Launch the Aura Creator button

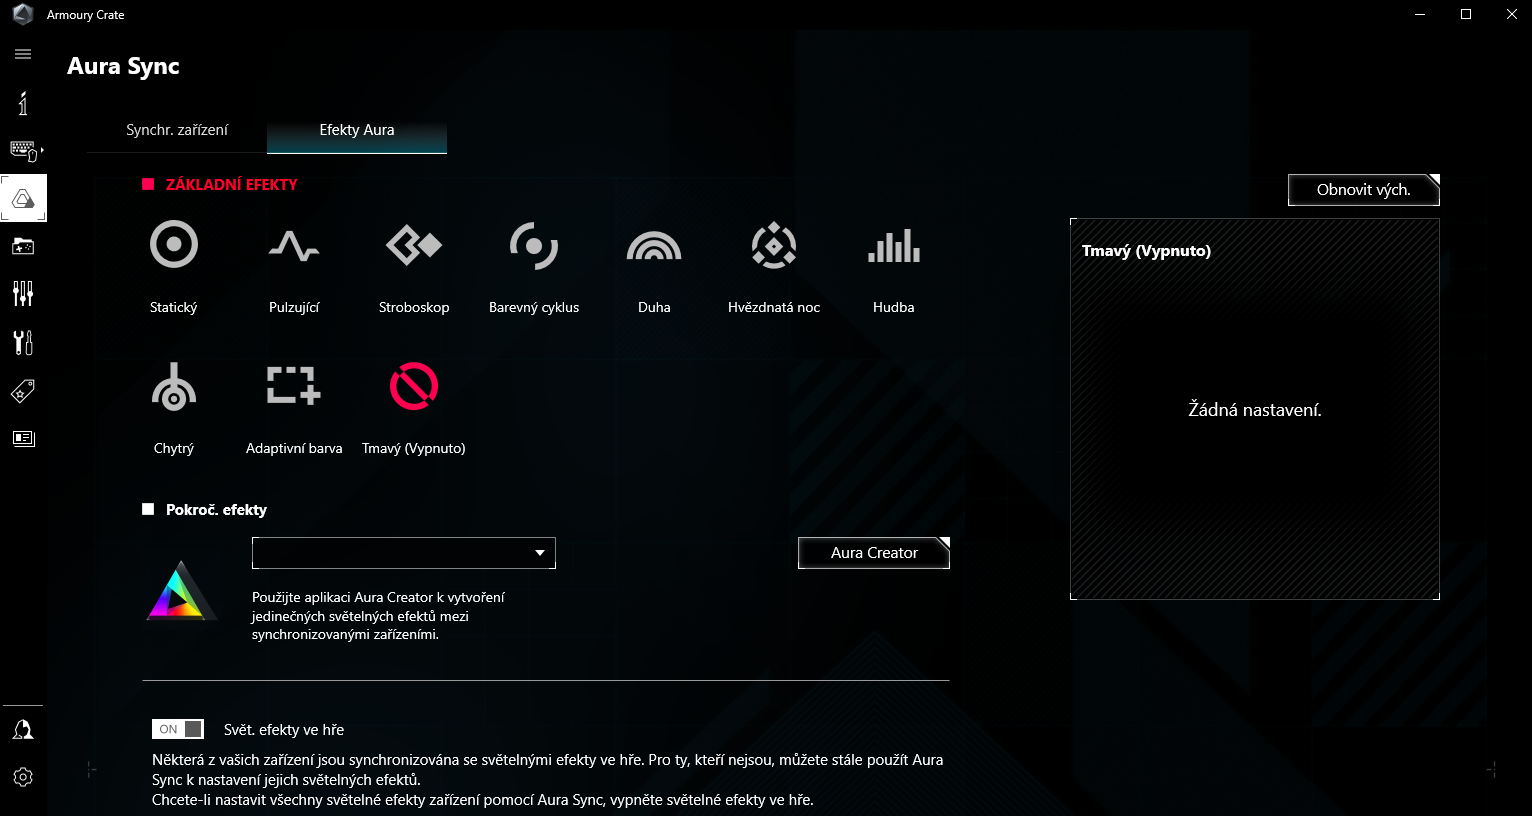point(874,553)
